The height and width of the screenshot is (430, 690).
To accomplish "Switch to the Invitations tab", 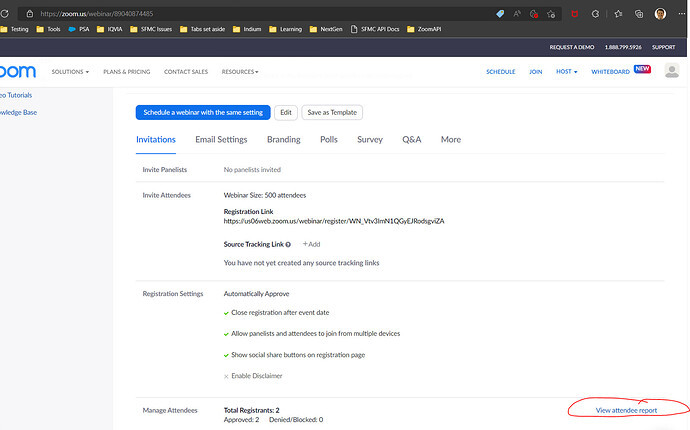I will click(156, 140).
